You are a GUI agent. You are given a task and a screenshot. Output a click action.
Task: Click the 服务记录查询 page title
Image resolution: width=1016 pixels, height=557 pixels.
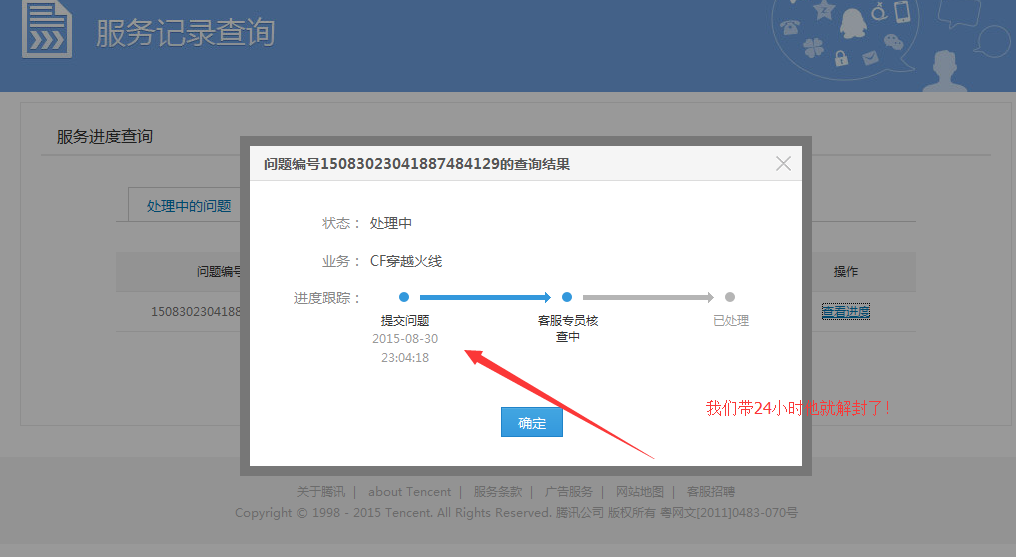click(185, 32)
